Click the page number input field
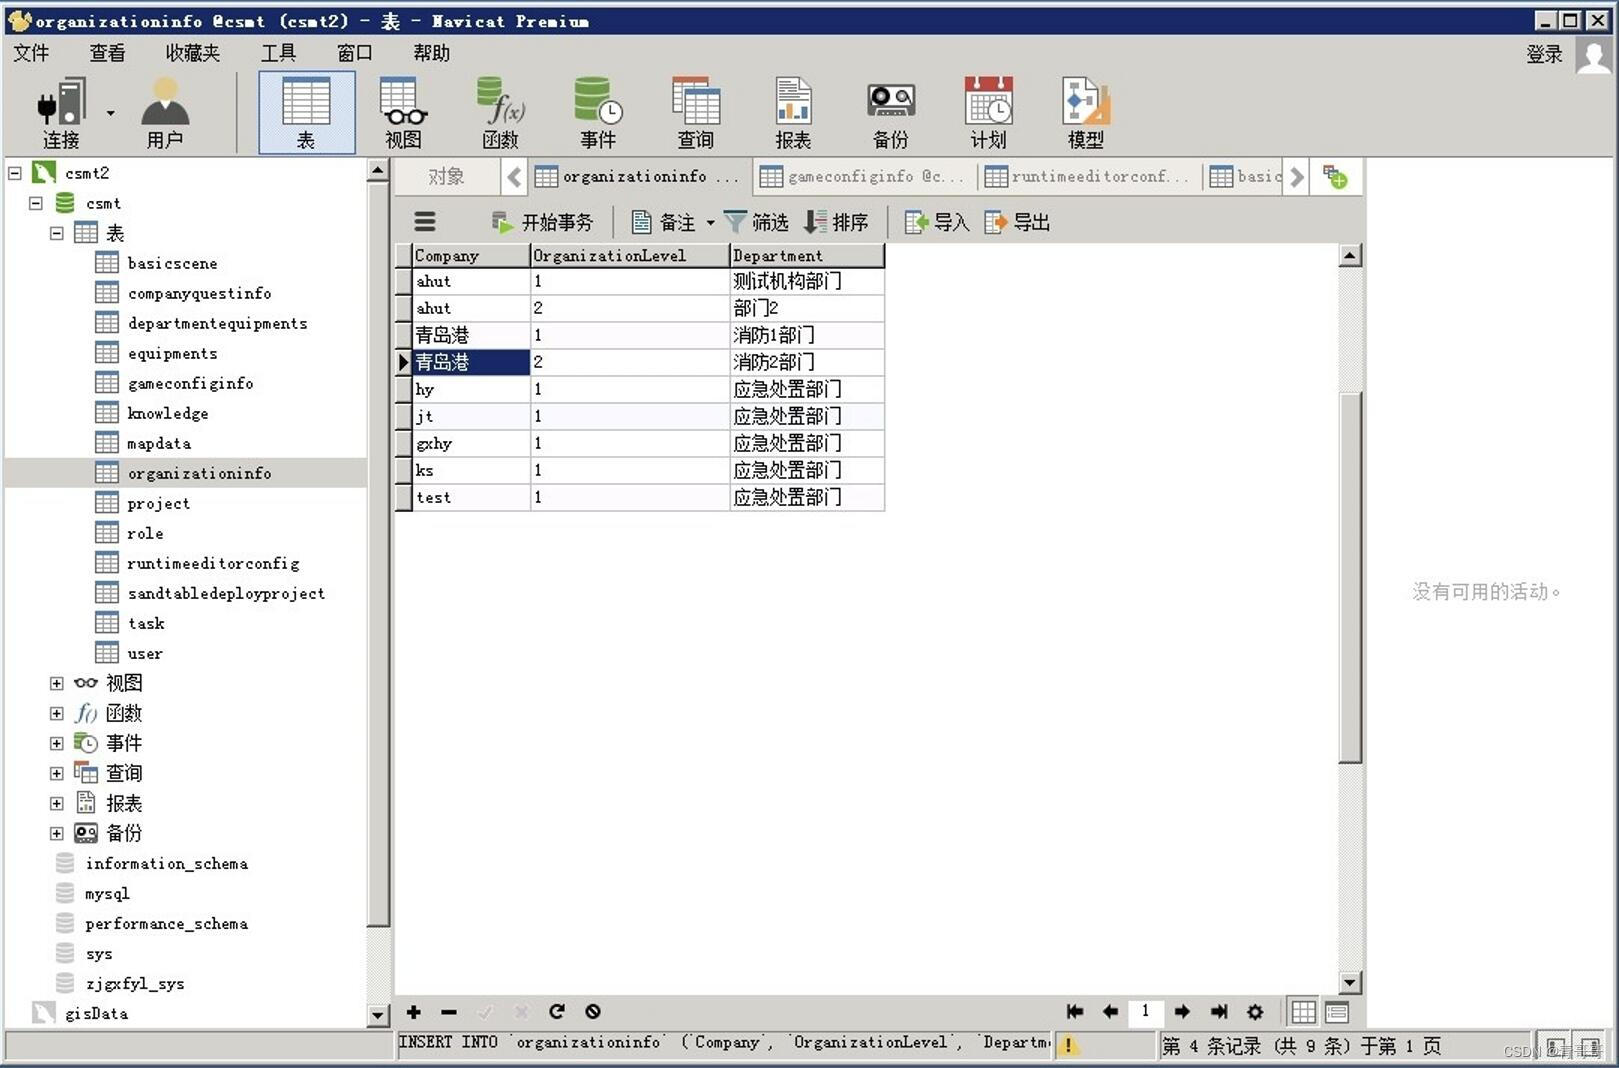 coord(1145,1012)
